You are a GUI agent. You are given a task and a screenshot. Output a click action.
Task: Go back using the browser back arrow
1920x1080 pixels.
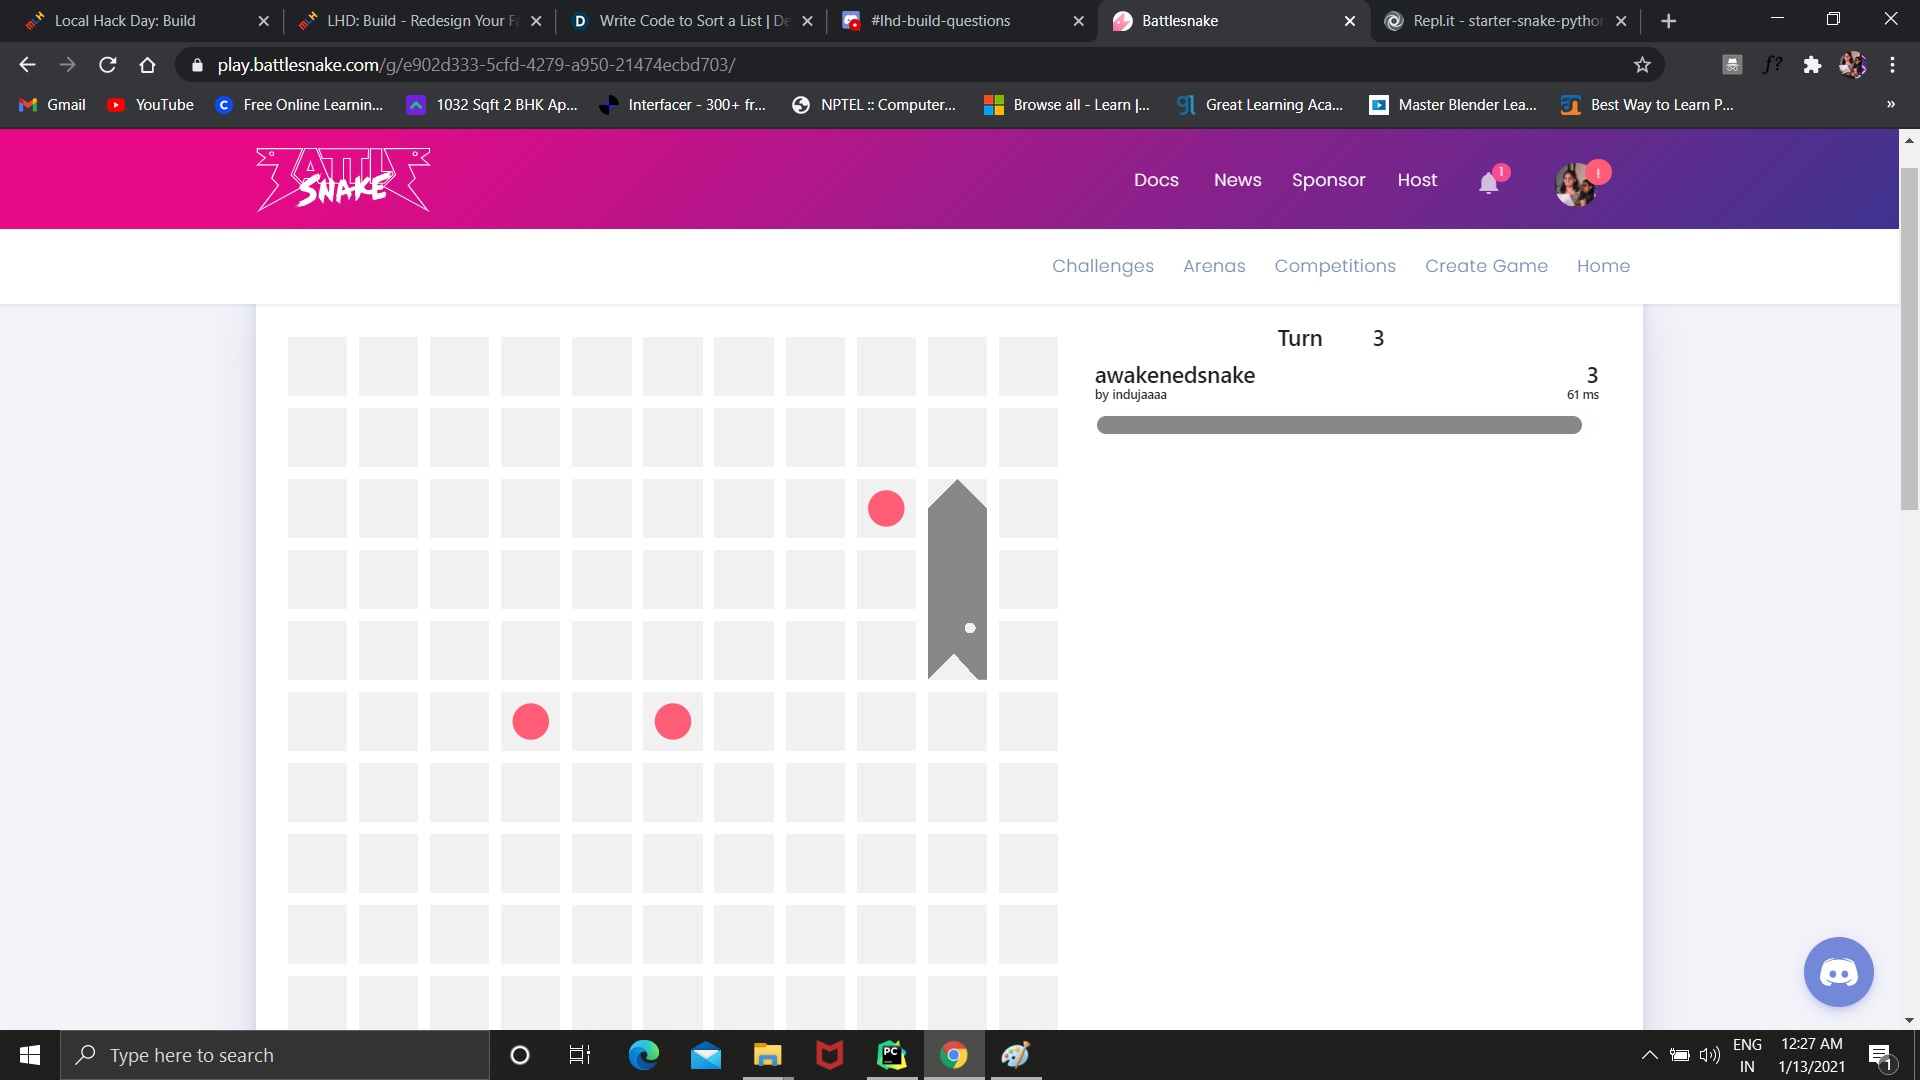click(26, 64)
